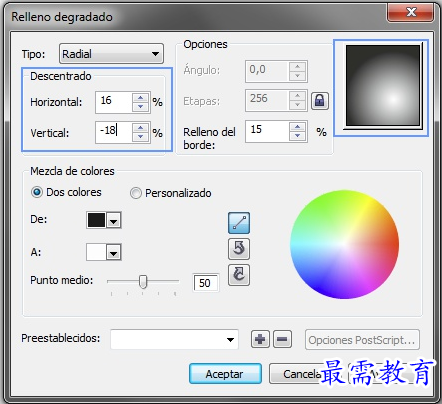The width and height of the screenshot is (442, 404).
Task: Close the Relleno degradado dialog
Action: [412, 13]
